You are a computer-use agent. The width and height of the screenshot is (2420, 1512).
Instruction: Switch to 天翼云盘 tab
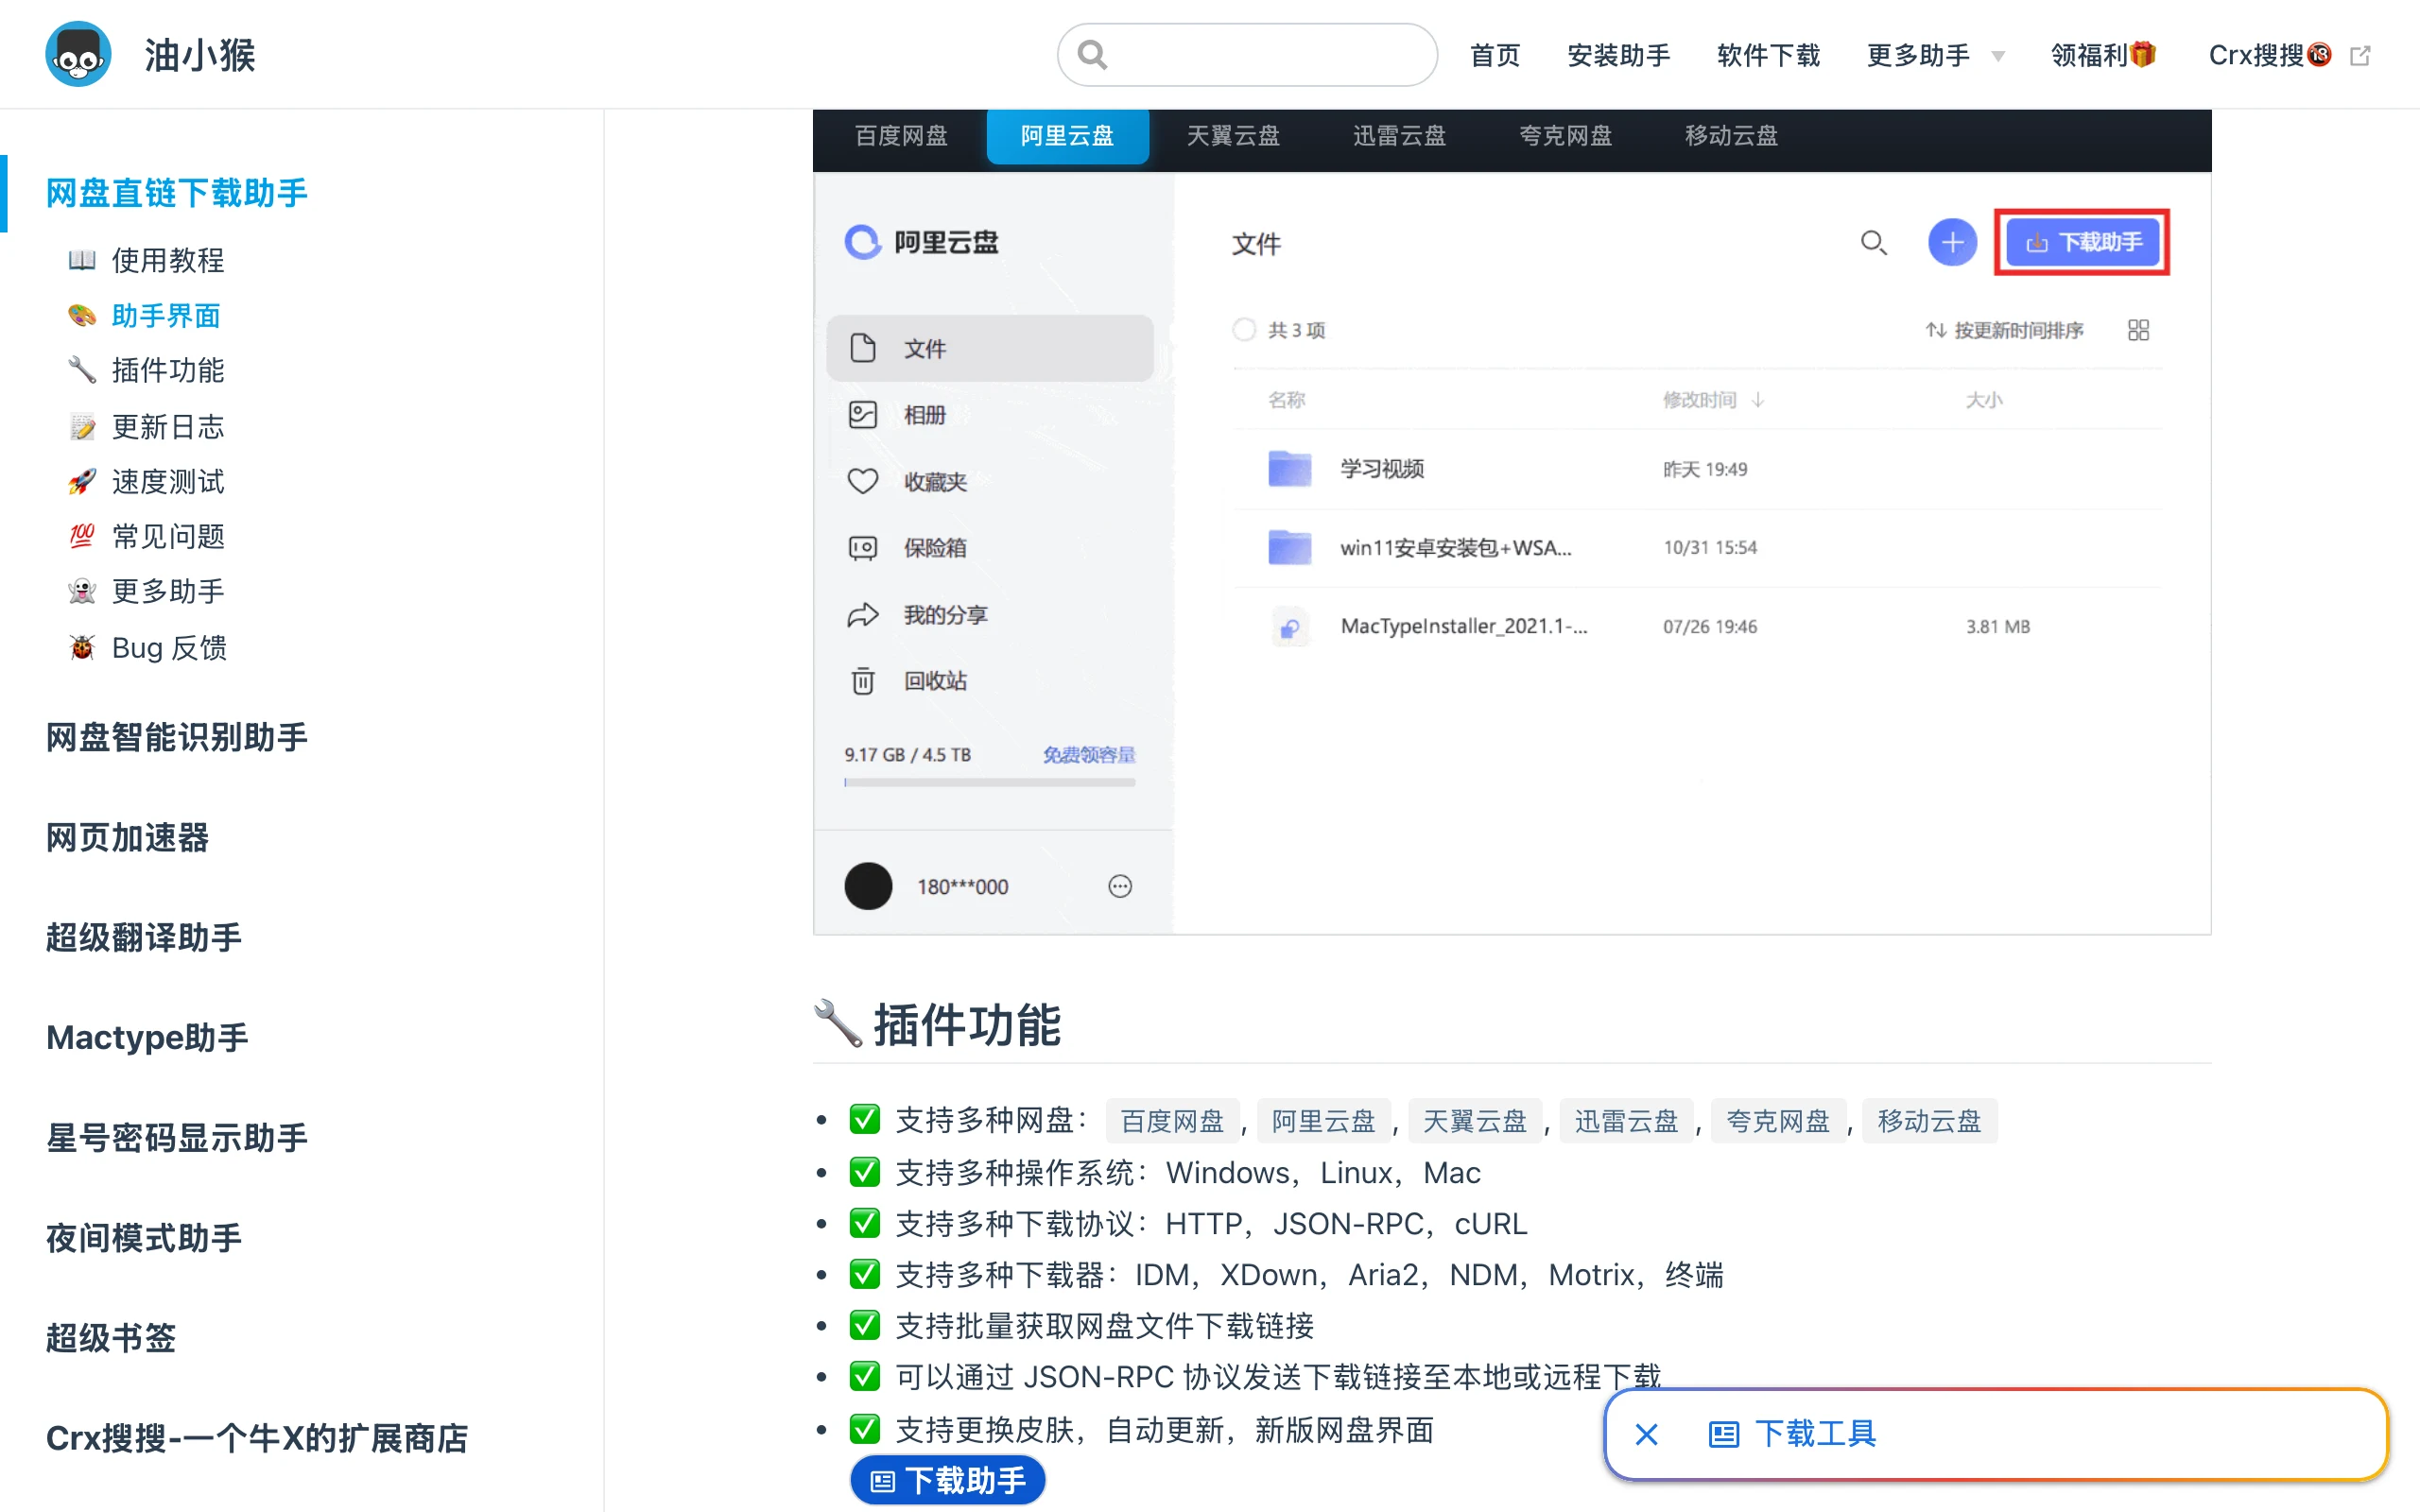tap(1233, 136)
